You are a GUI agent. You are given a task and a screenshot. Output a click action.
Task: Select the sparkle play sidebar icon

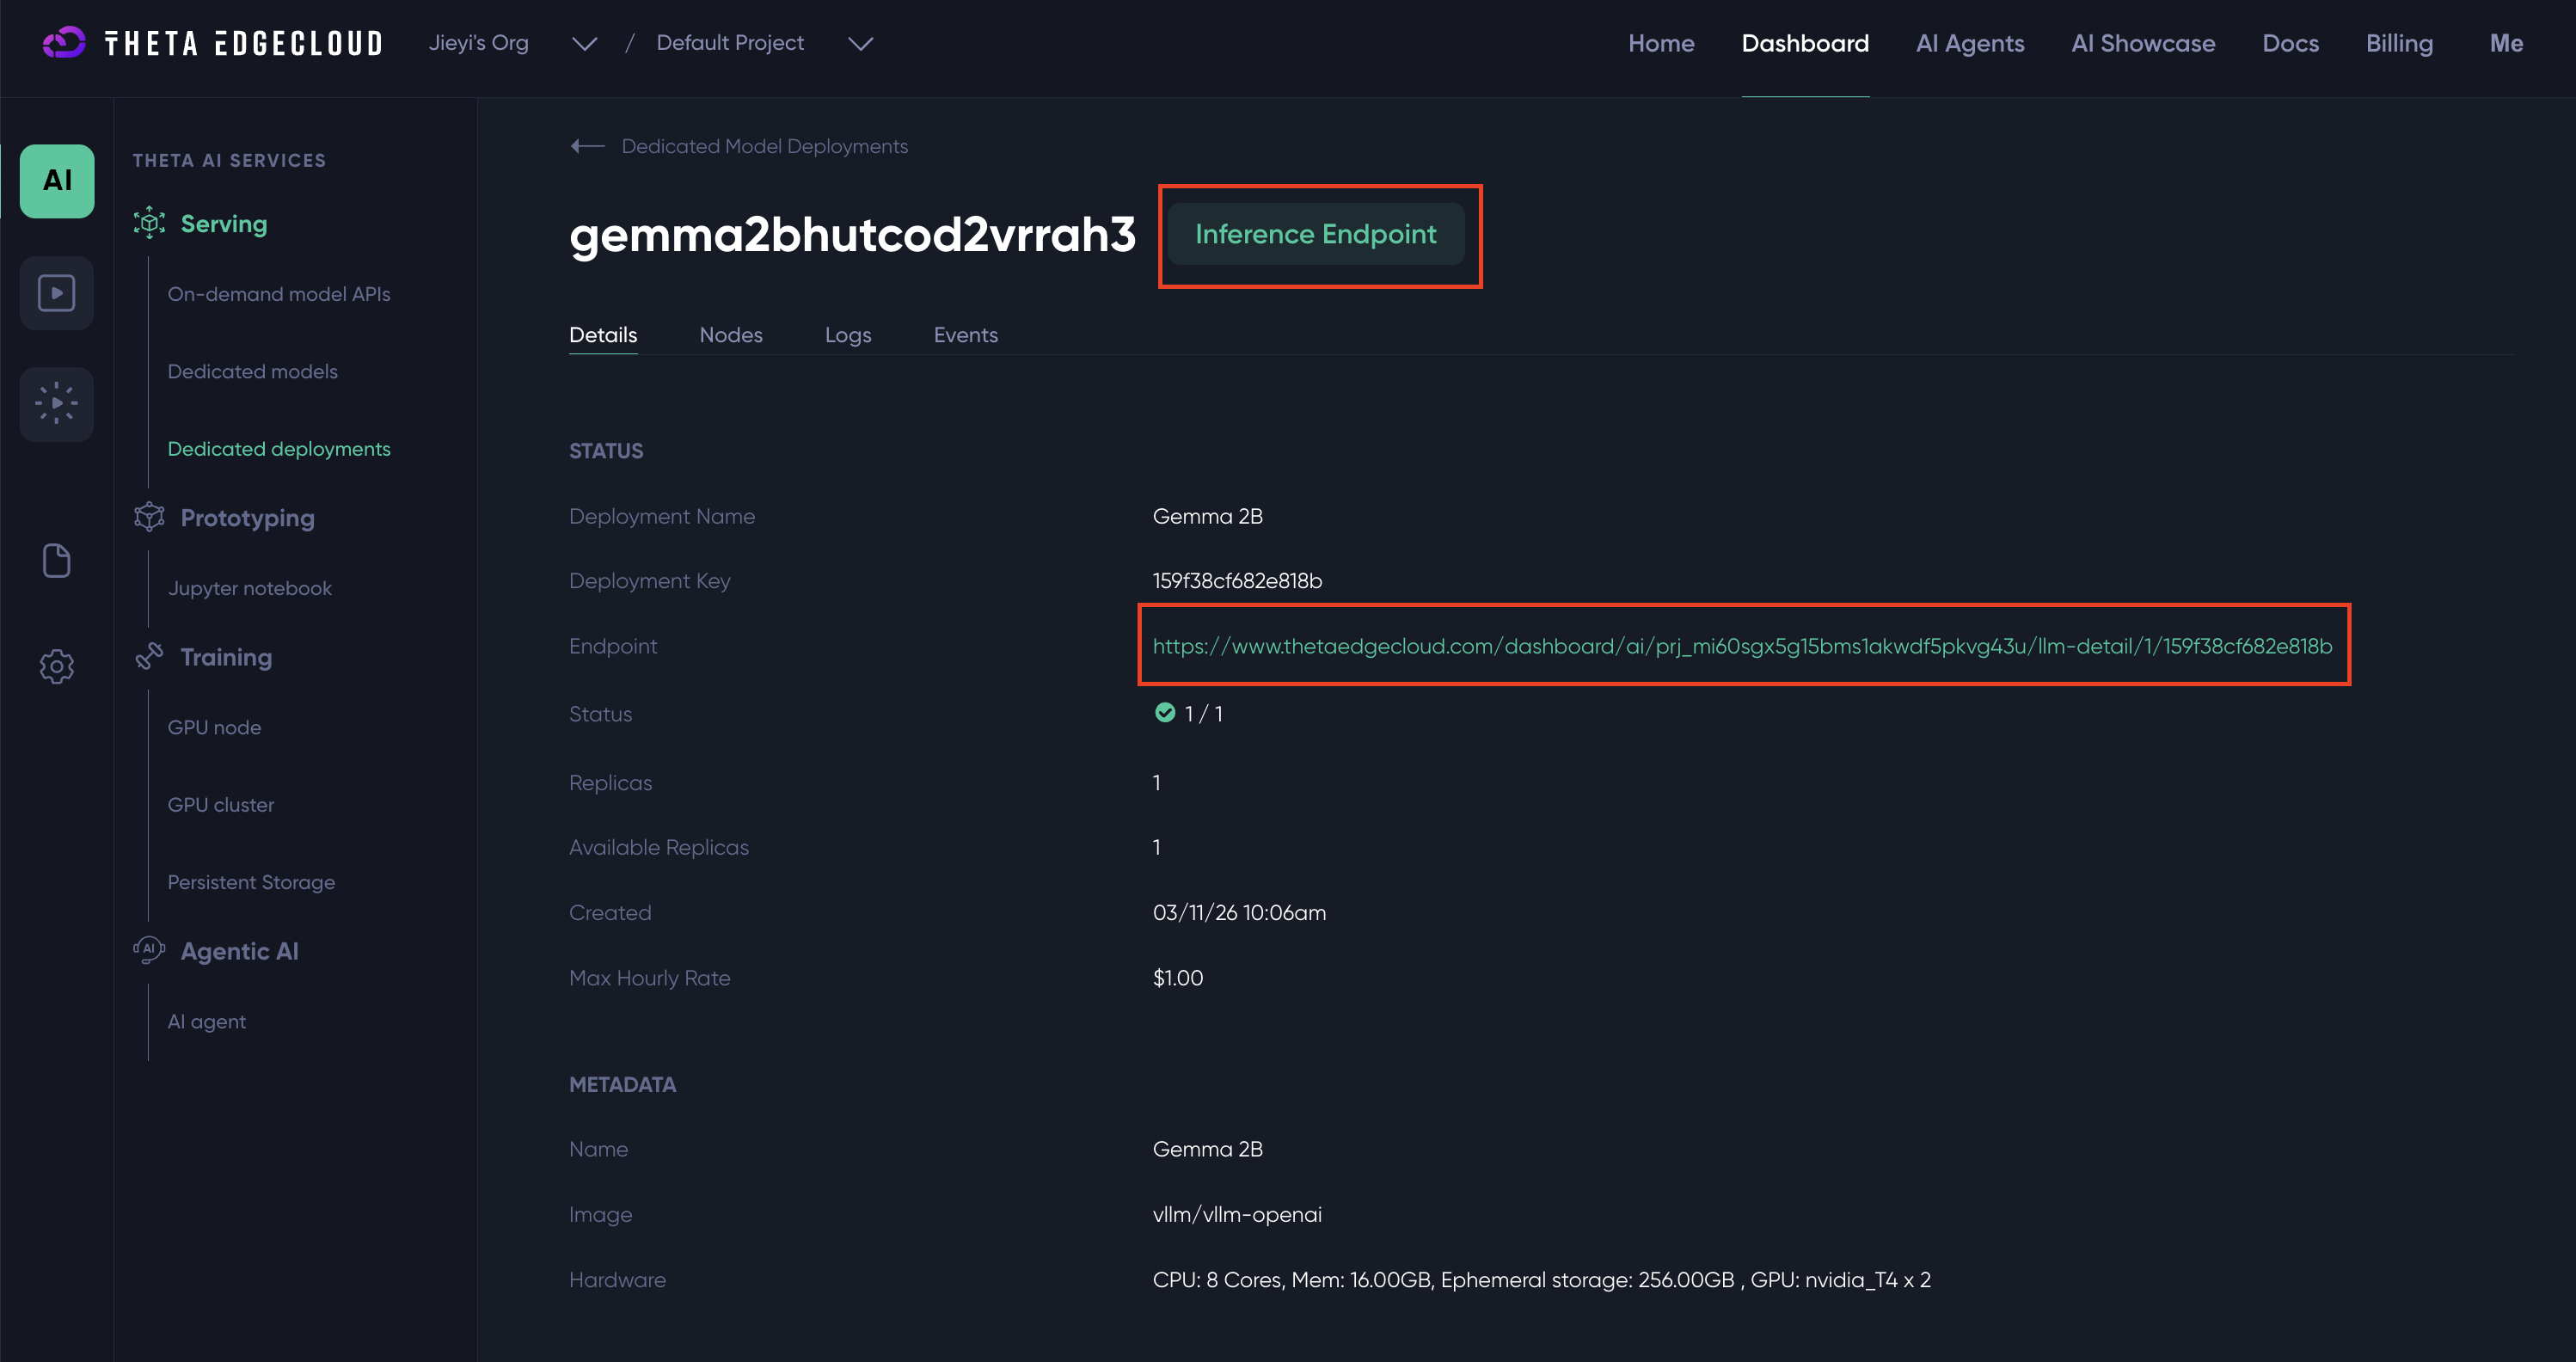click(57, 404)
